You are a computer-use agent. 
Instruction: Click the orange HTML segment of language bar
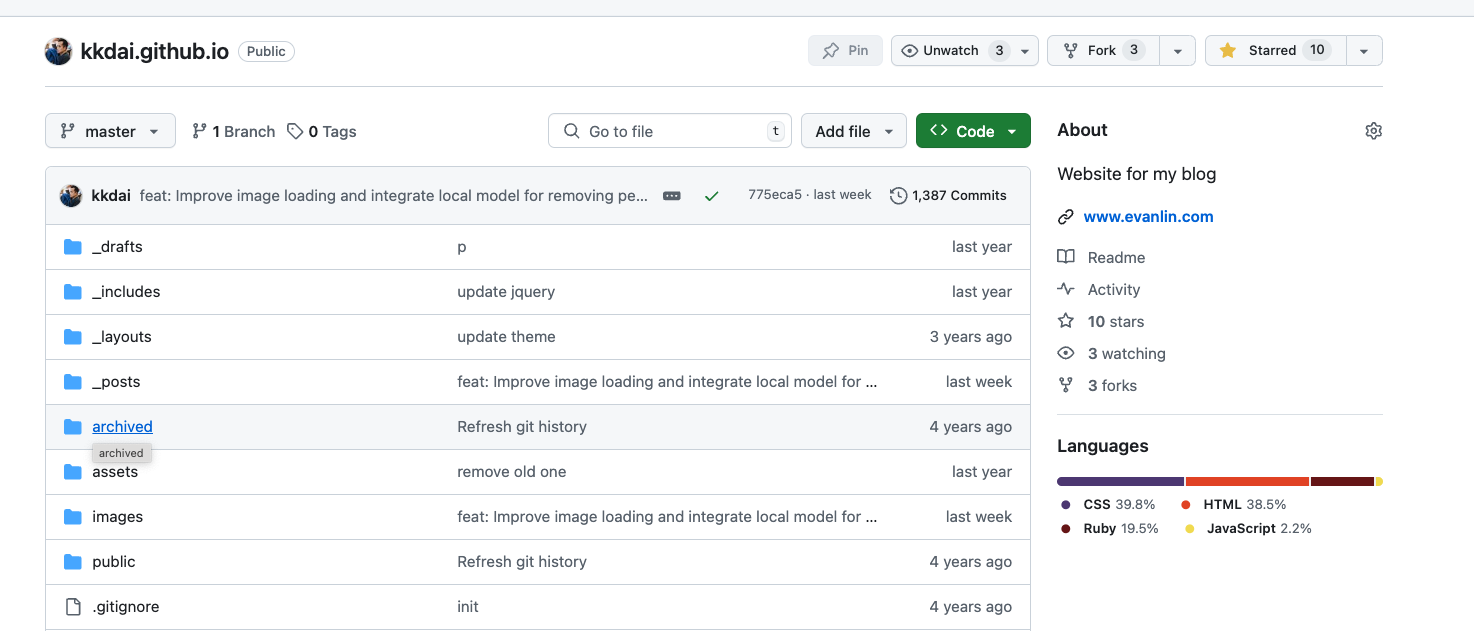click(x=1247, y=481)
